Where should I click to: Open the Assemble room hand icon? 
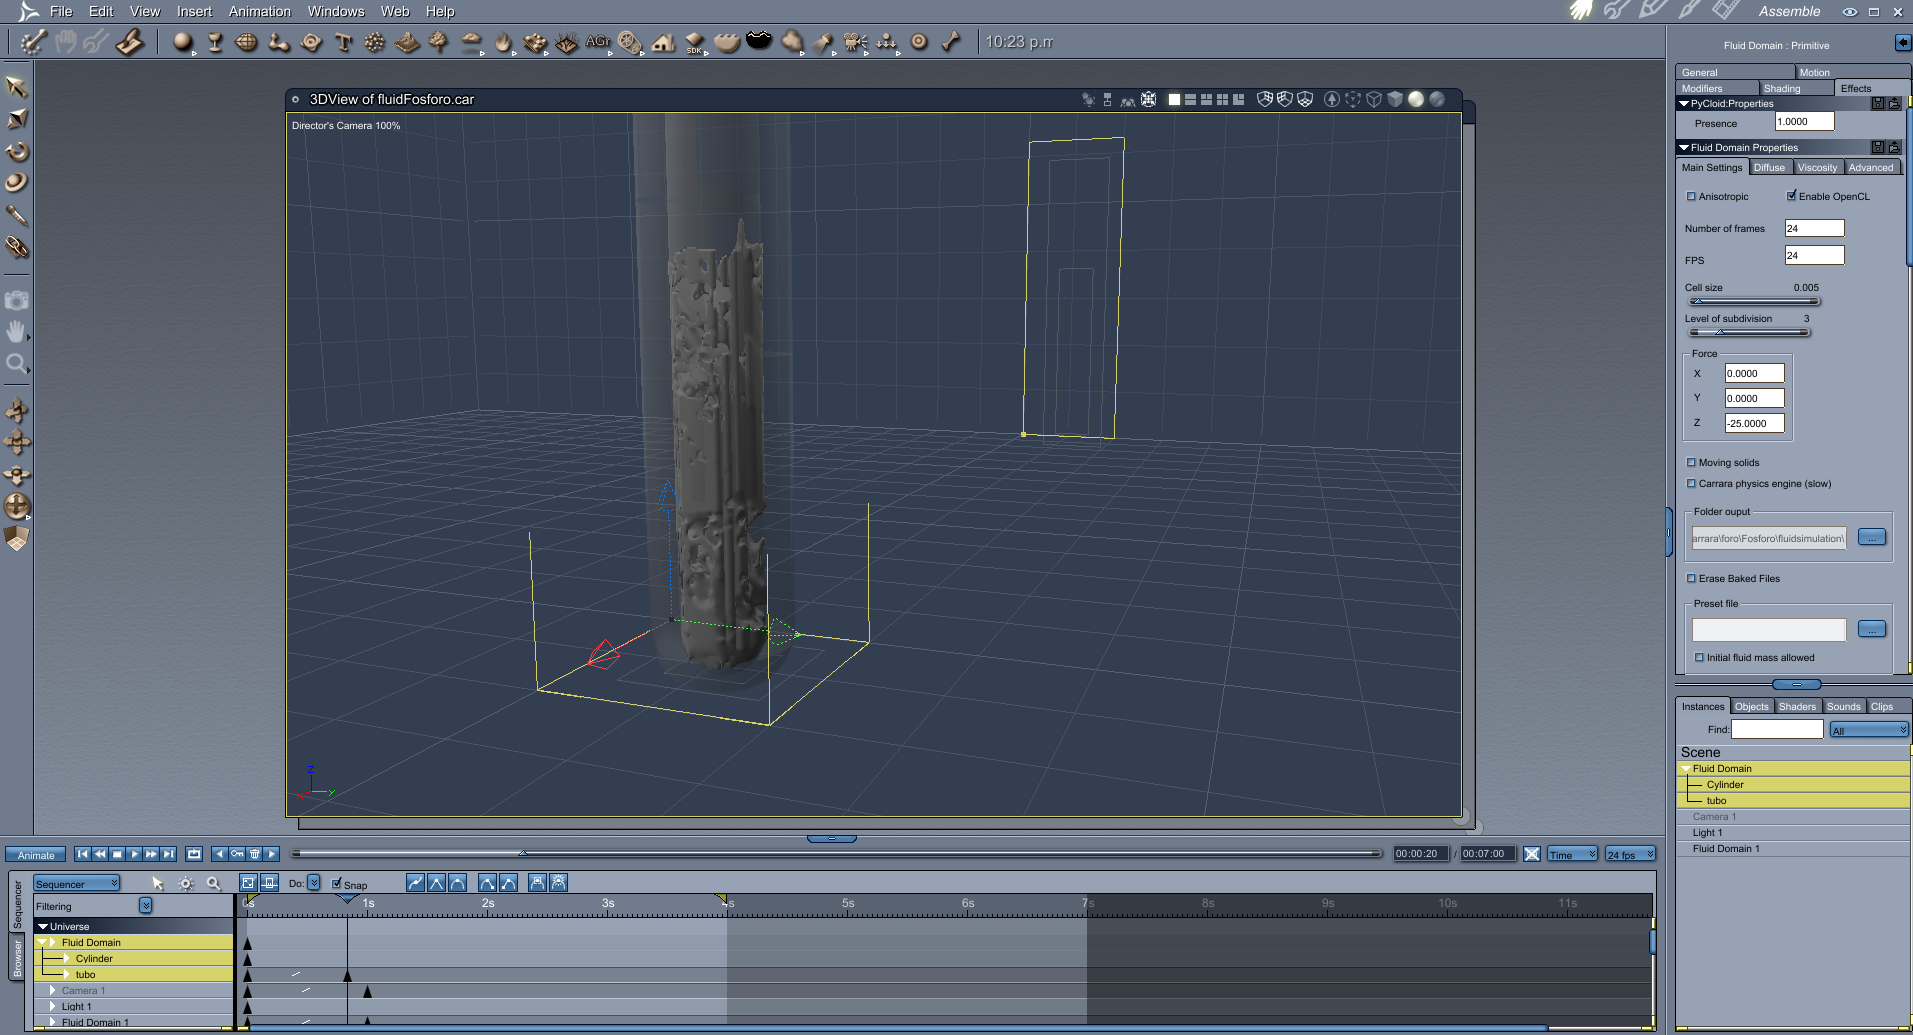pyautogui.click(x=1581, y=11)
